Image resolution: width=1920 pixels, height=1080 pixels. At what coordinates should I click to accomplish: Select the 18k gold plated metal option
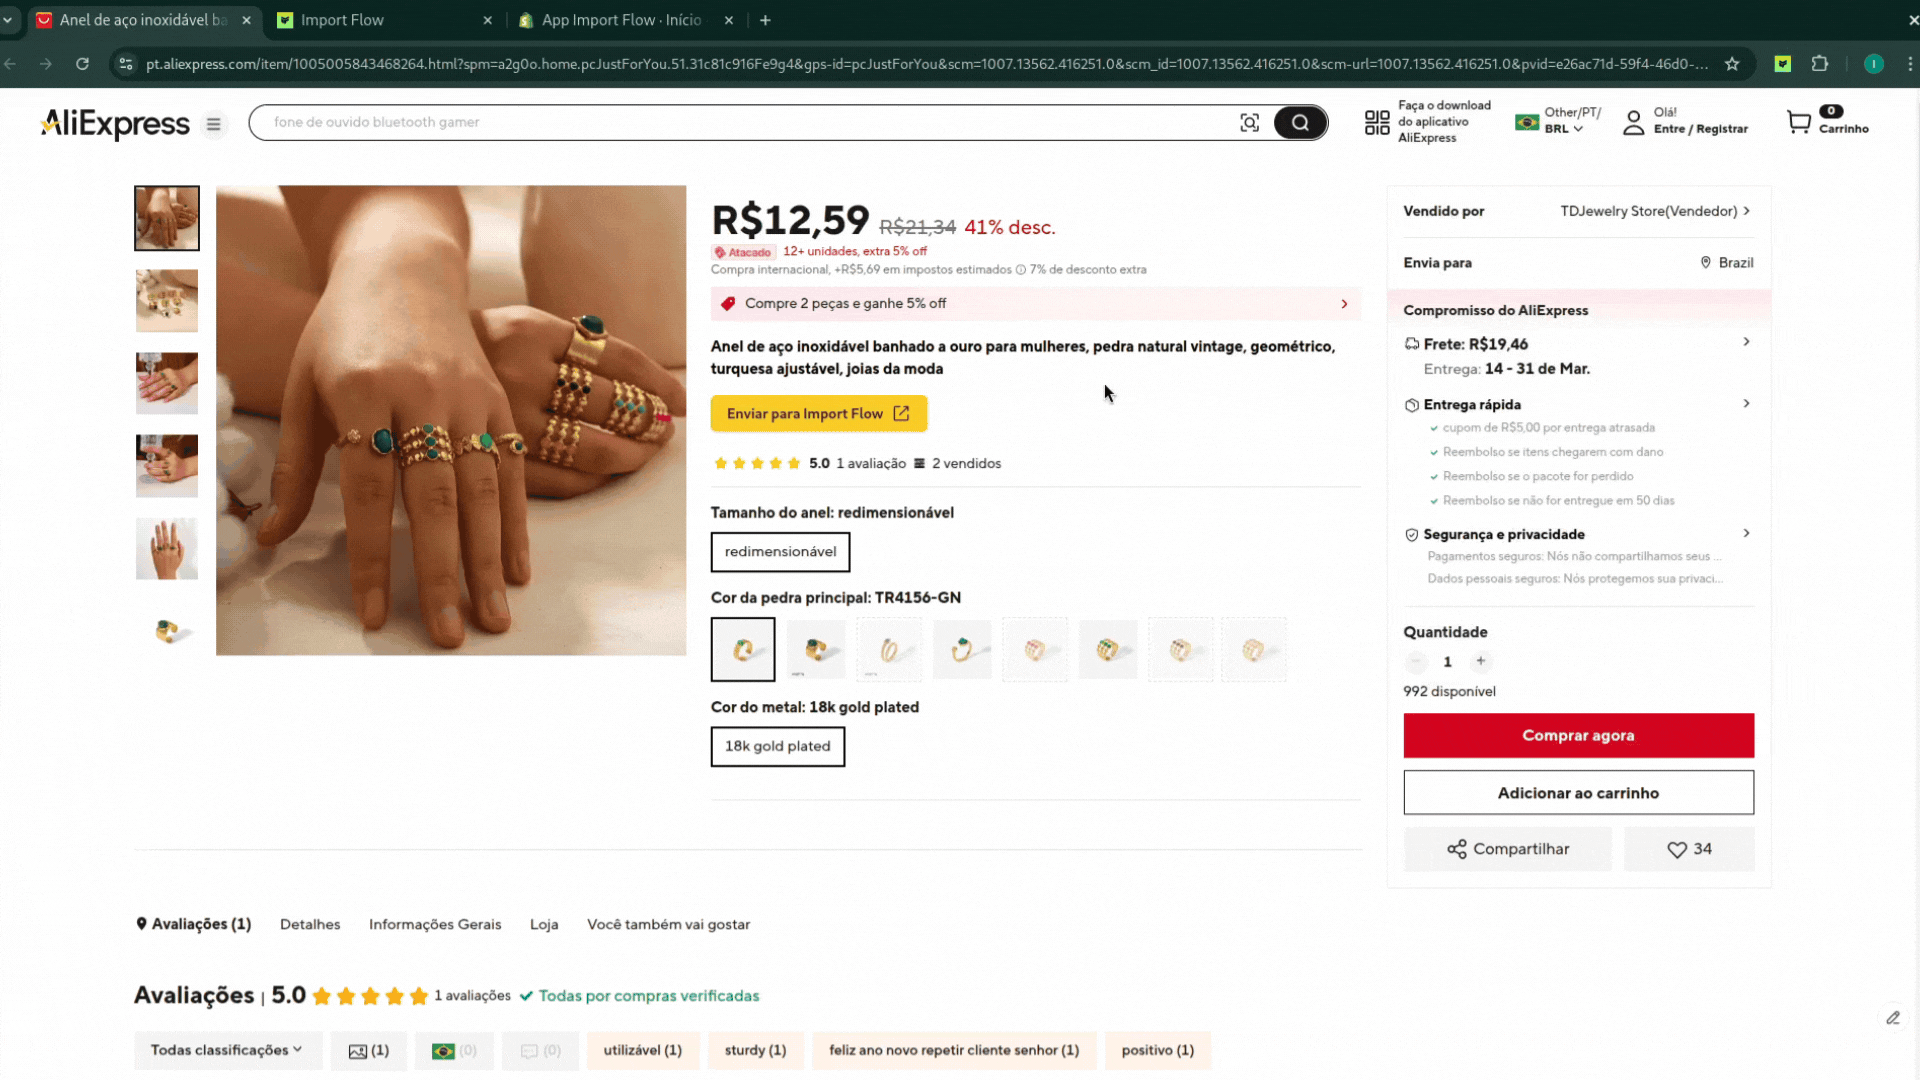coord(777,746)
